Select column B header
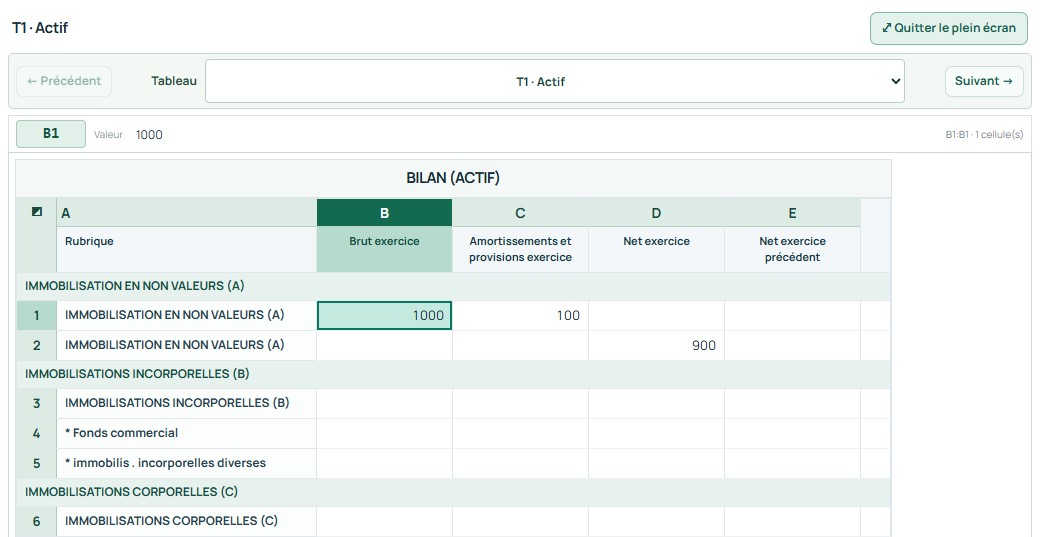 tap(385, 213)
